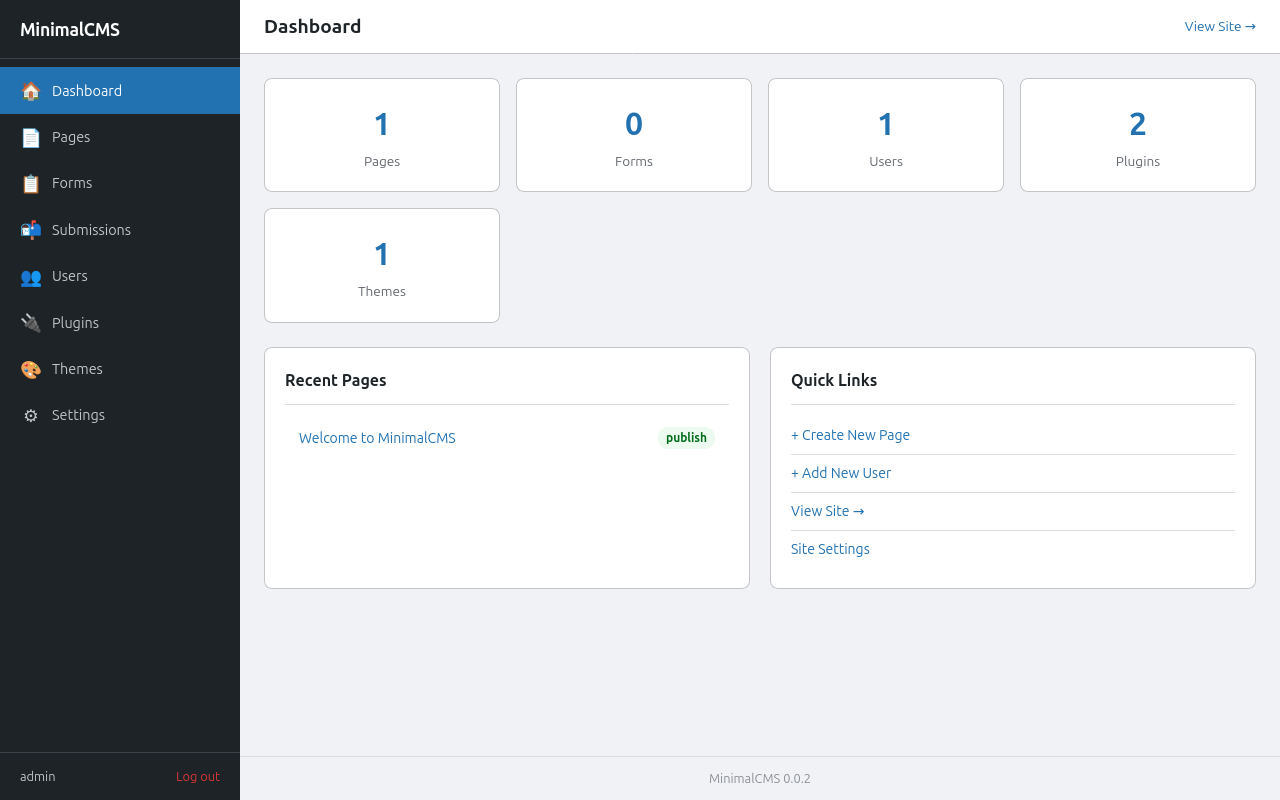Click the Forms clipboard icon

pos(31,184)
